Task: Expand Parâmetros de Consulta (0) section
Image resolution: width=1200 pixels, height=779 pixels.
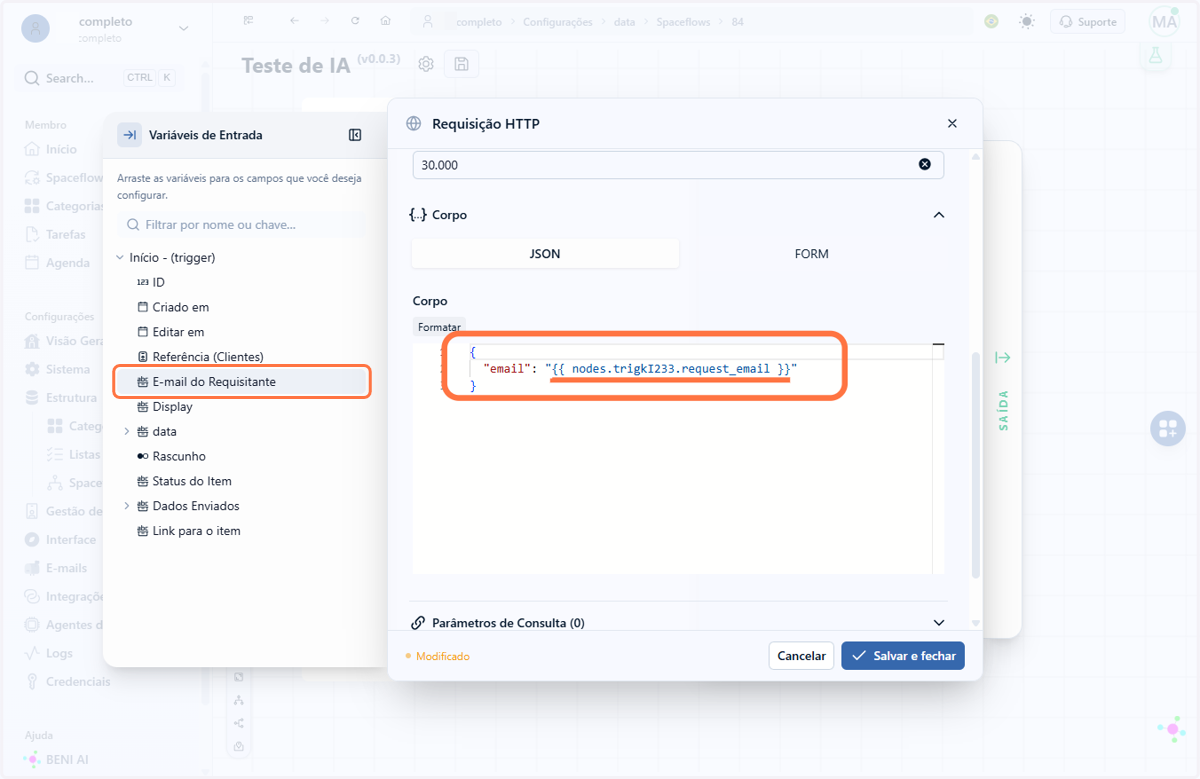Action: coord(938,623)
